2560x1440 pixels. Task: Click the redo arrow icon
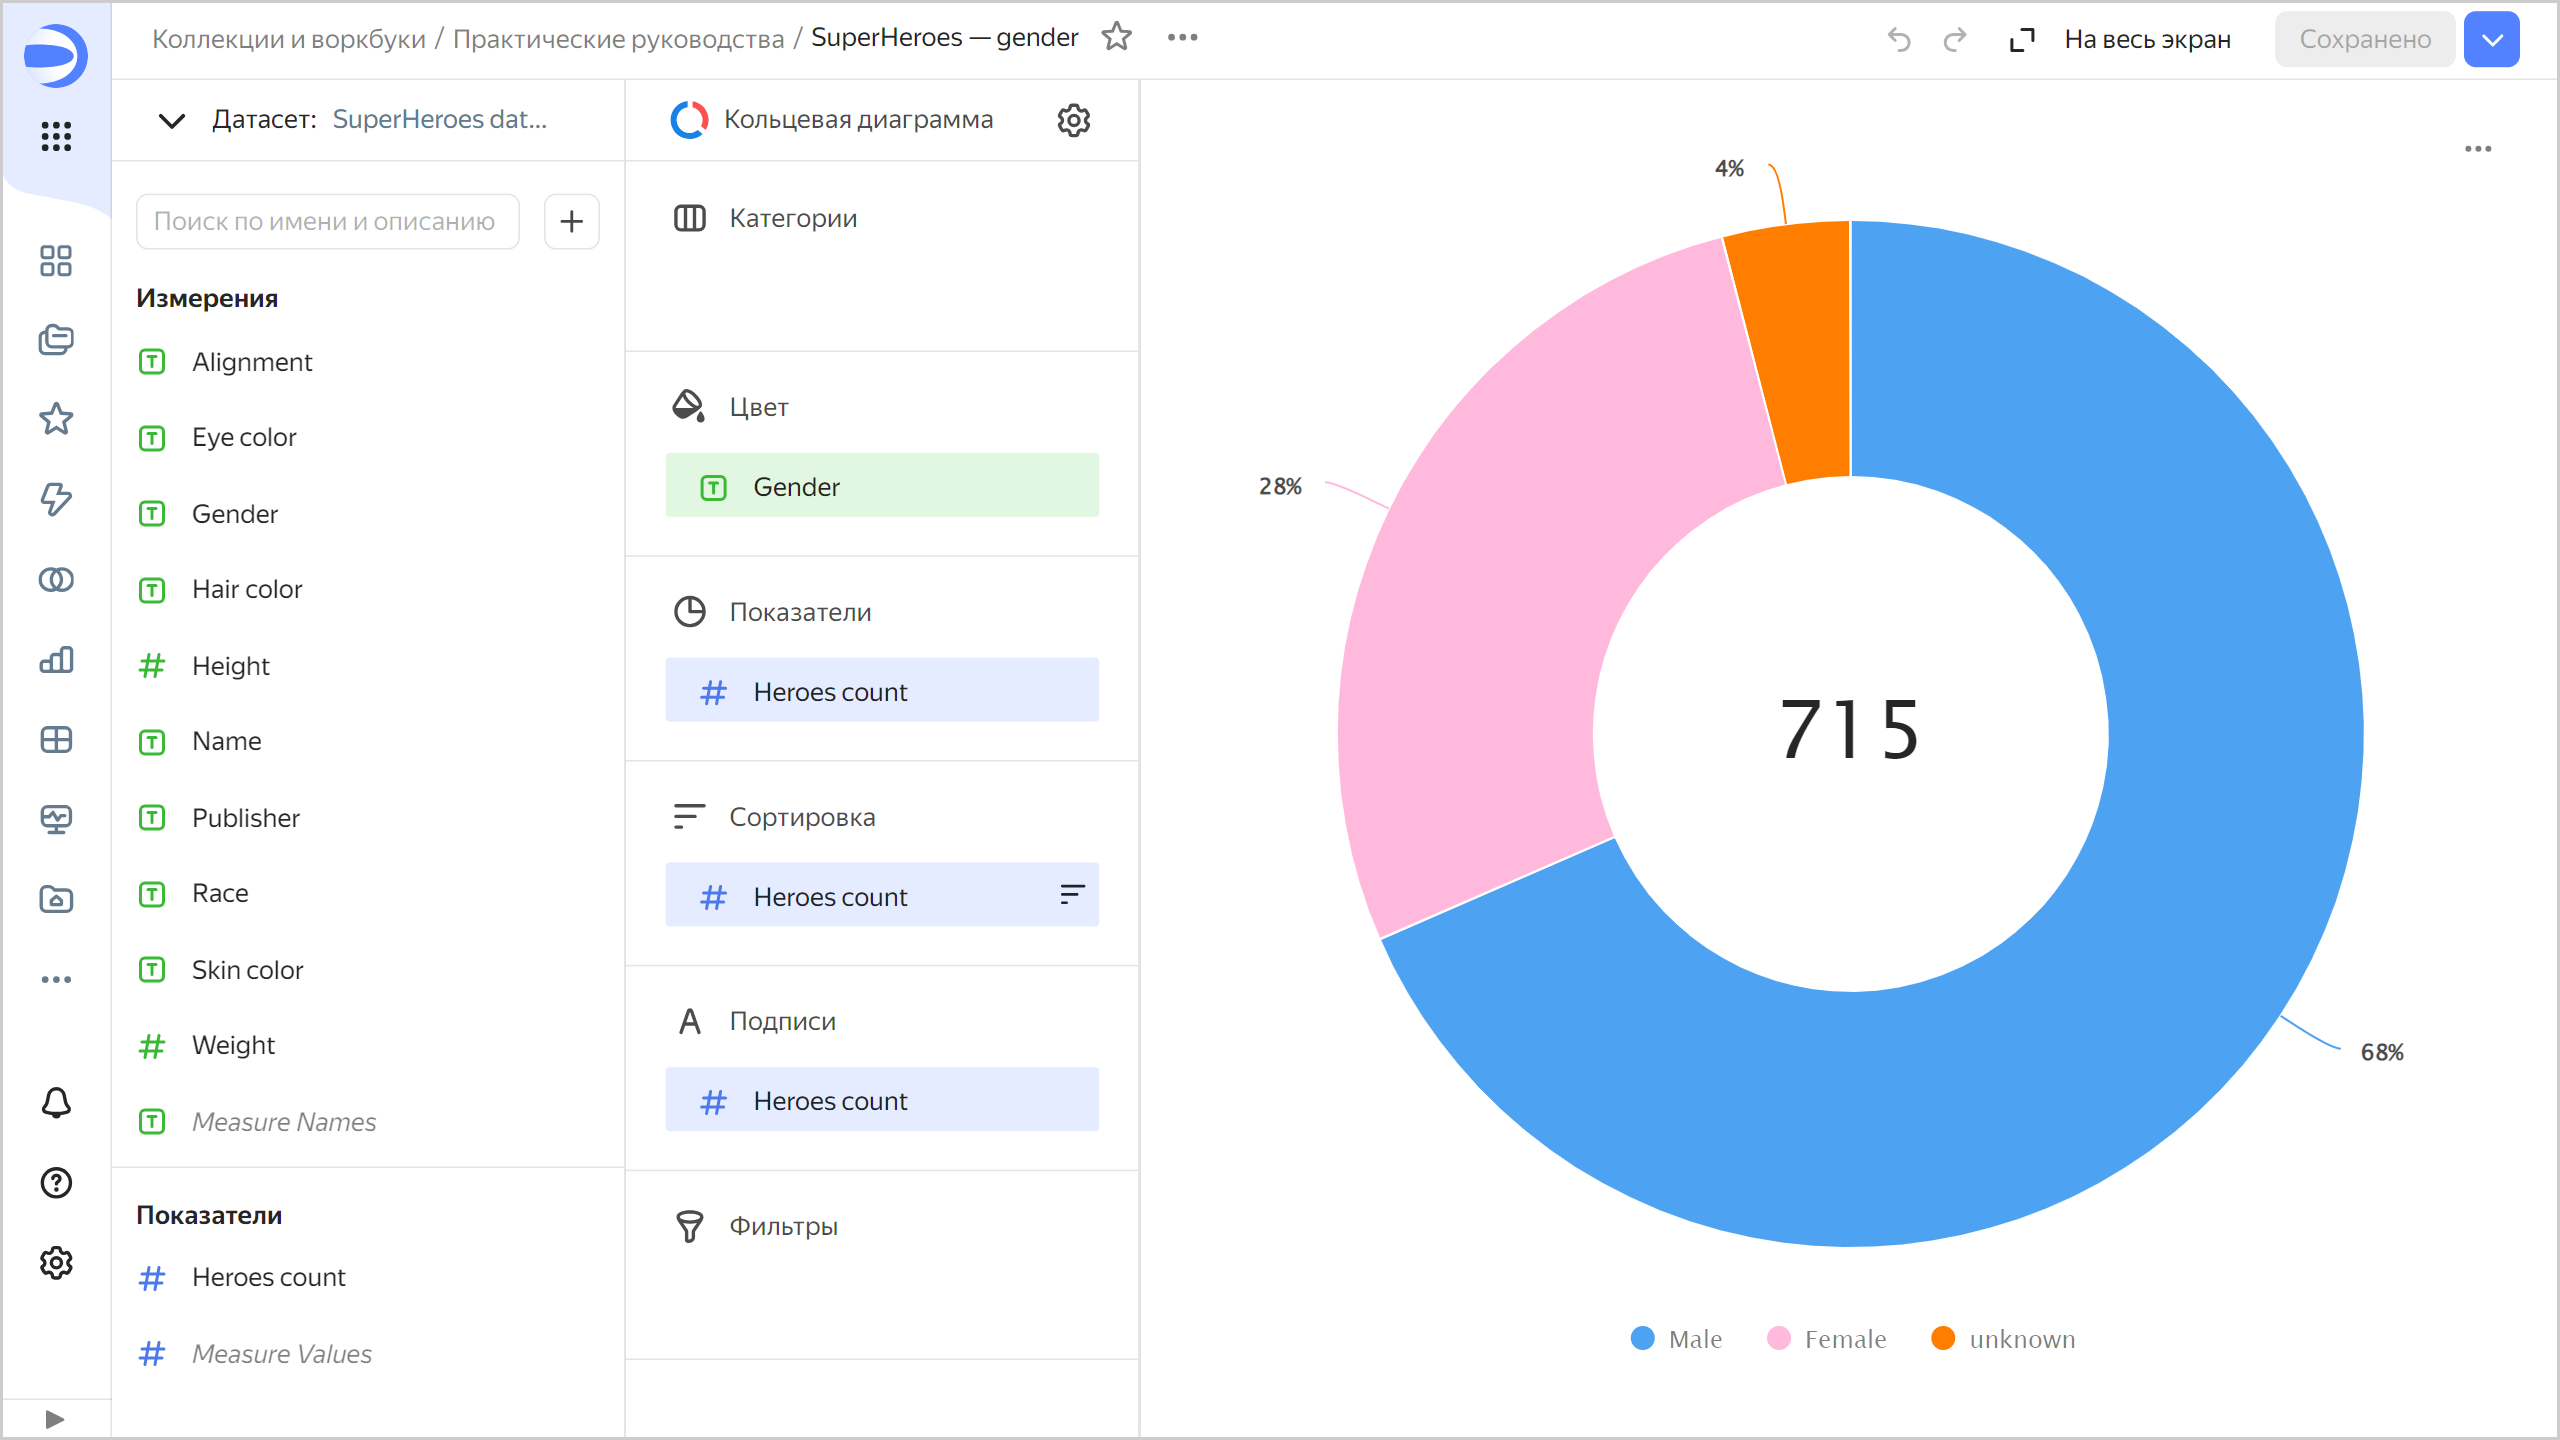(1954, 39)
